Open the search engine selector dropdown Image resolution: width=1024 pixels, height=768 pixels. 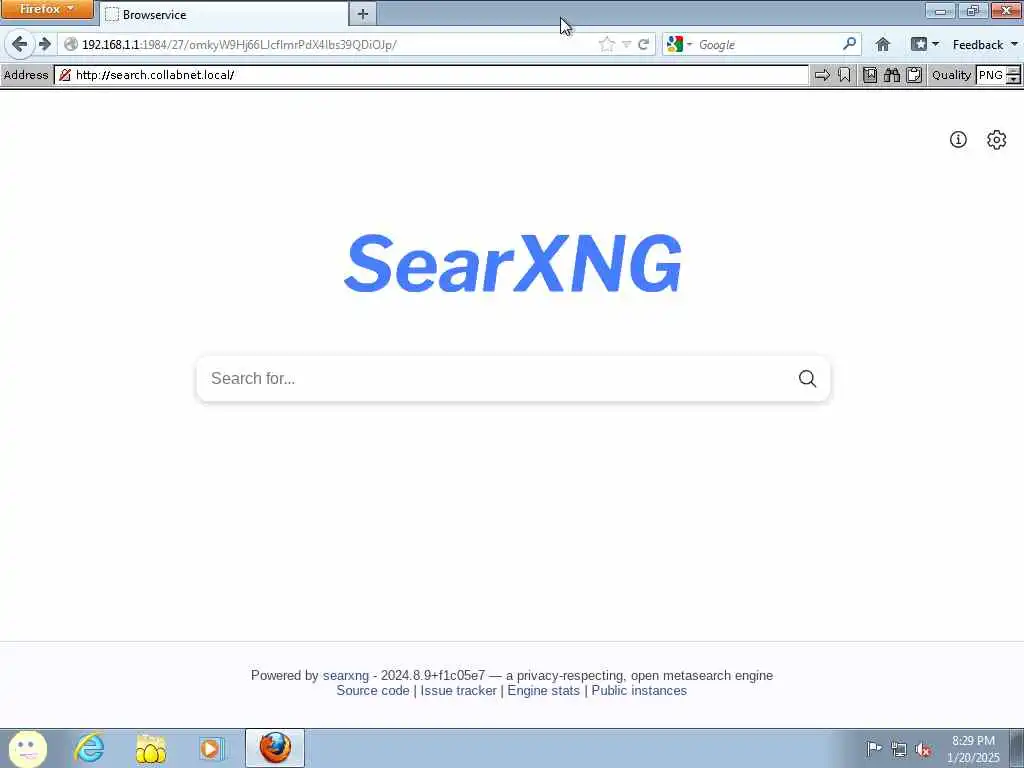(x=680, y=44)
